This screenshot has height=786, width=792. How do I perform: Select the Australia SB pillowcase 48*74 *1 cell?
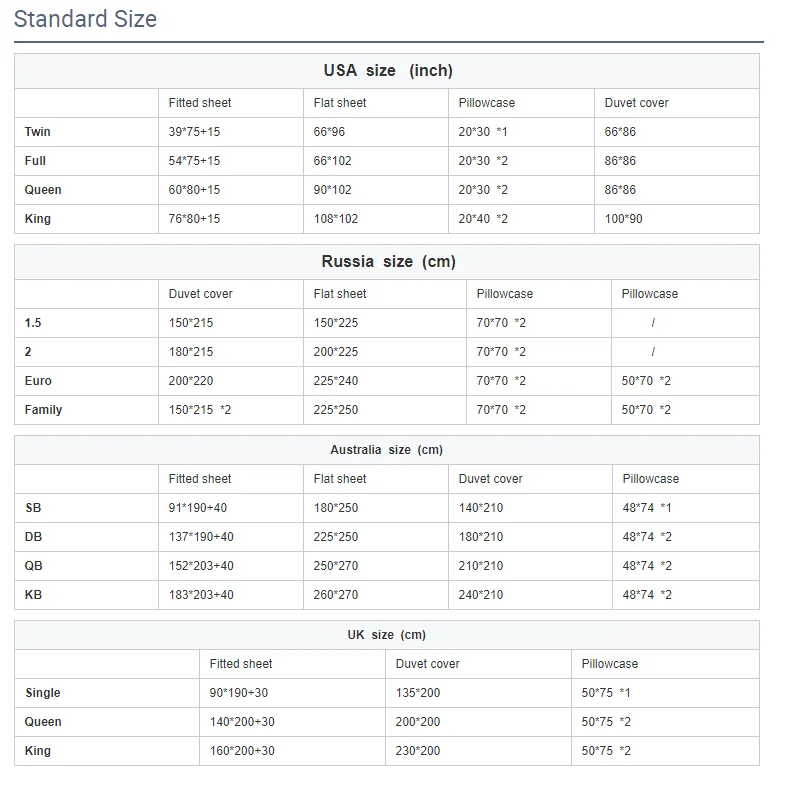647,508
